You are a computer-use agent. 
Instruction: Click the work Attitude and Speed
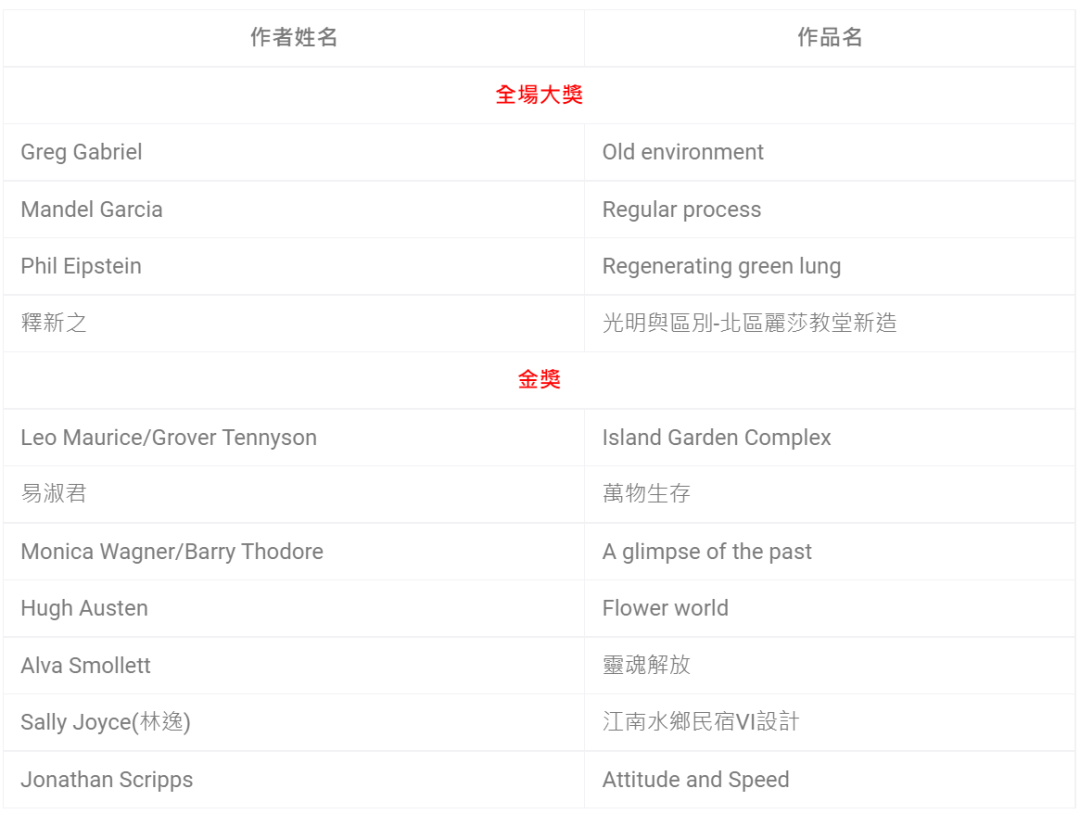tap(696, 780)
